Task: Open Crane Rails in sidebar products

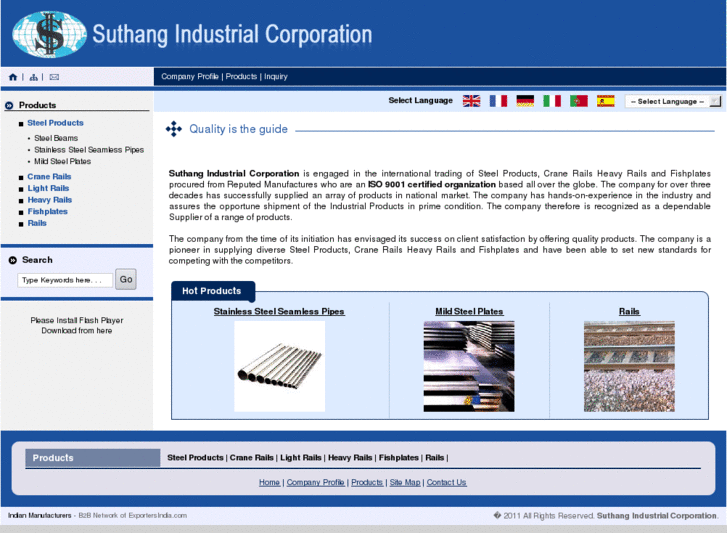Action: coord(49,177)
